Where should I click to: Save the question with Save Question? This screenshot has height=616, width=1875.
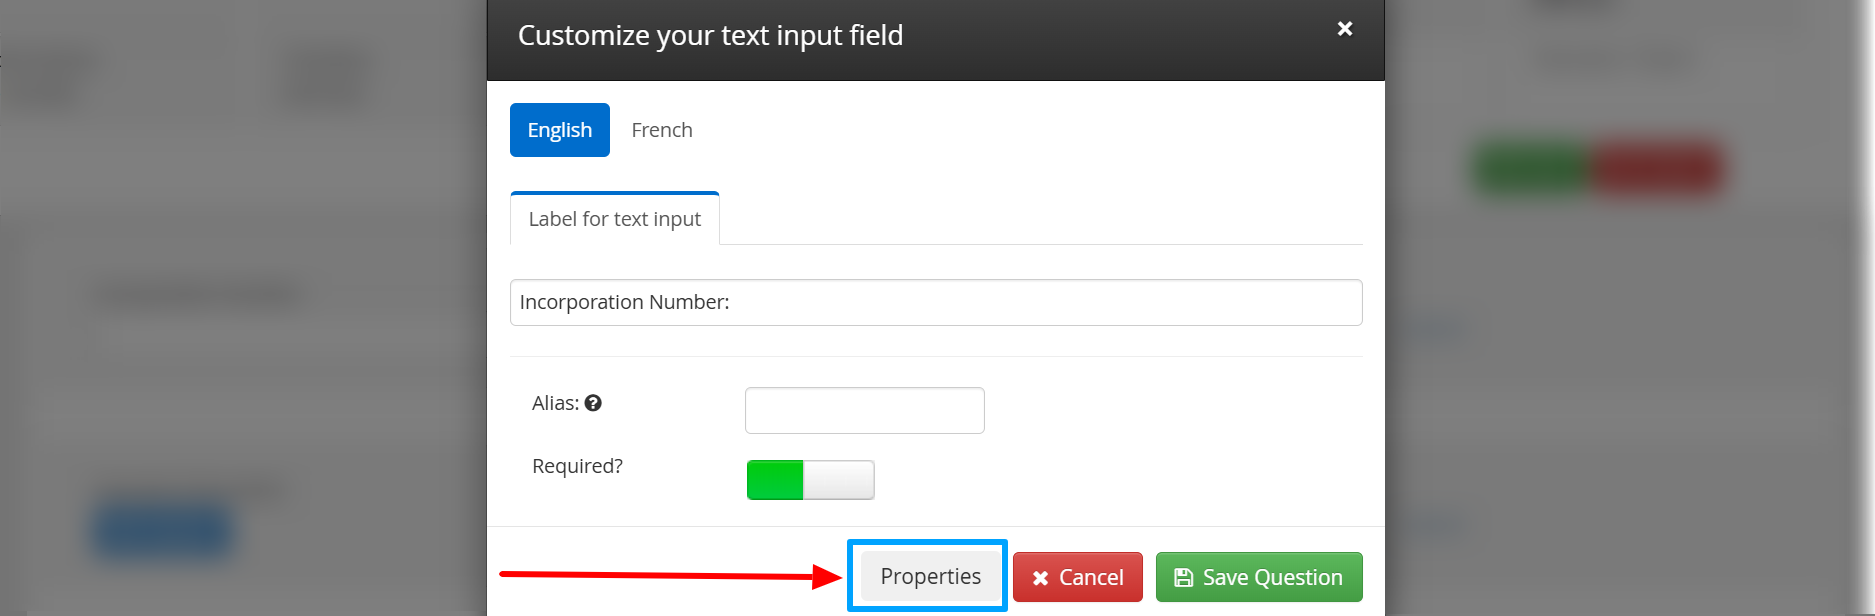(x=1259, y=577)
